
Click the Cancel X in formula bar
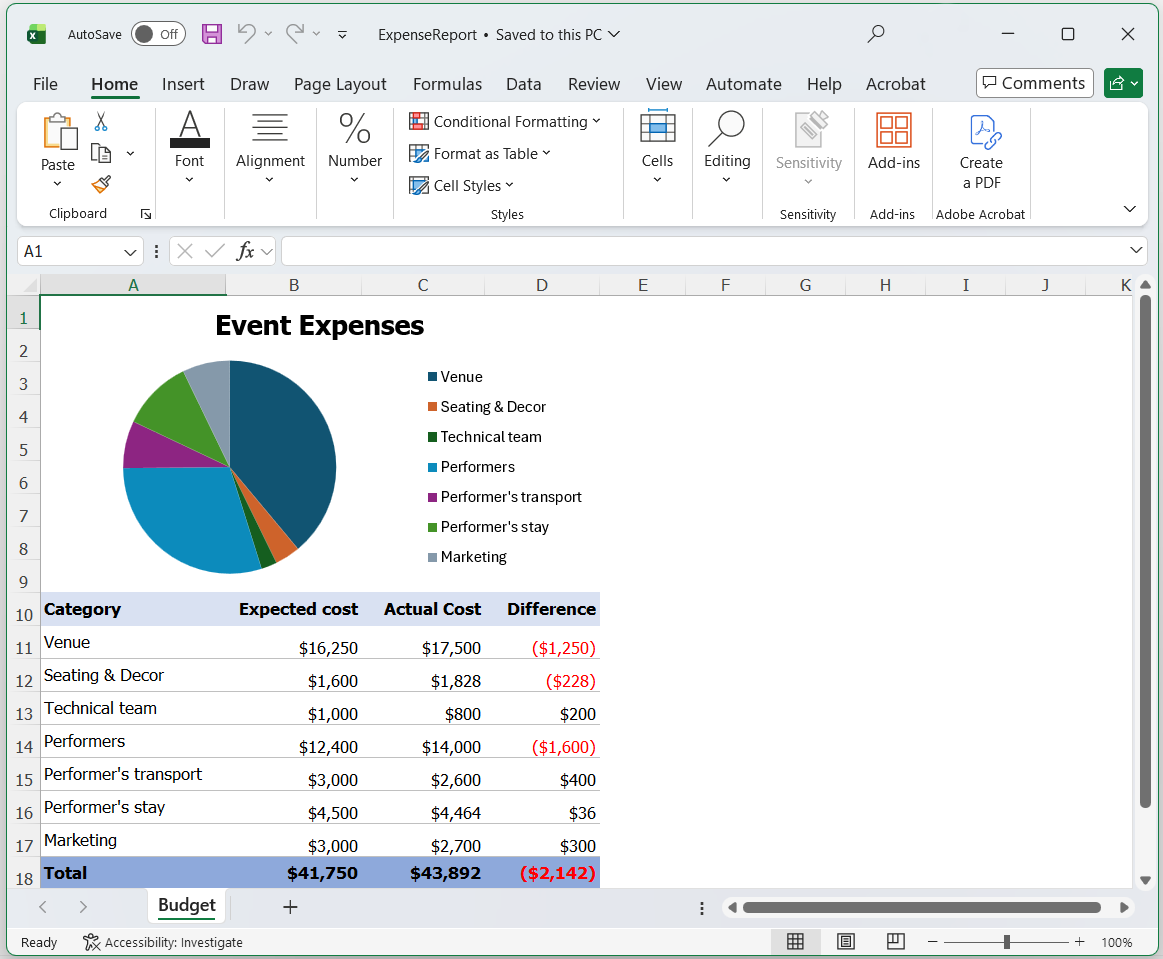185,251
